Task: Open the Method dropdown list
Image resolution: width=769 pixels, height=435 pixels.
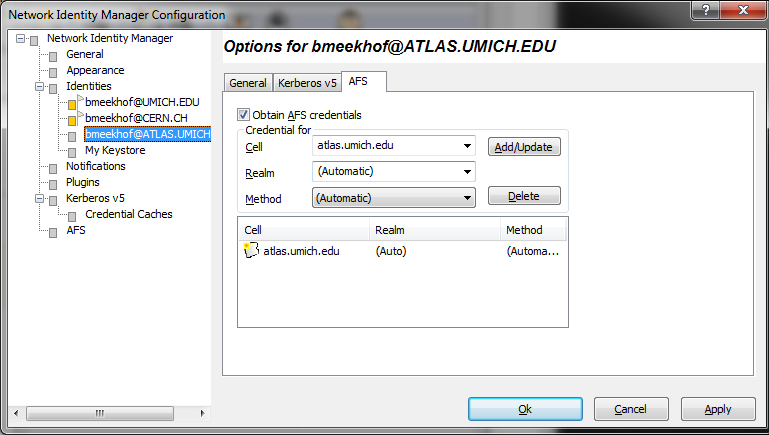Action: (x=467, y=198)
